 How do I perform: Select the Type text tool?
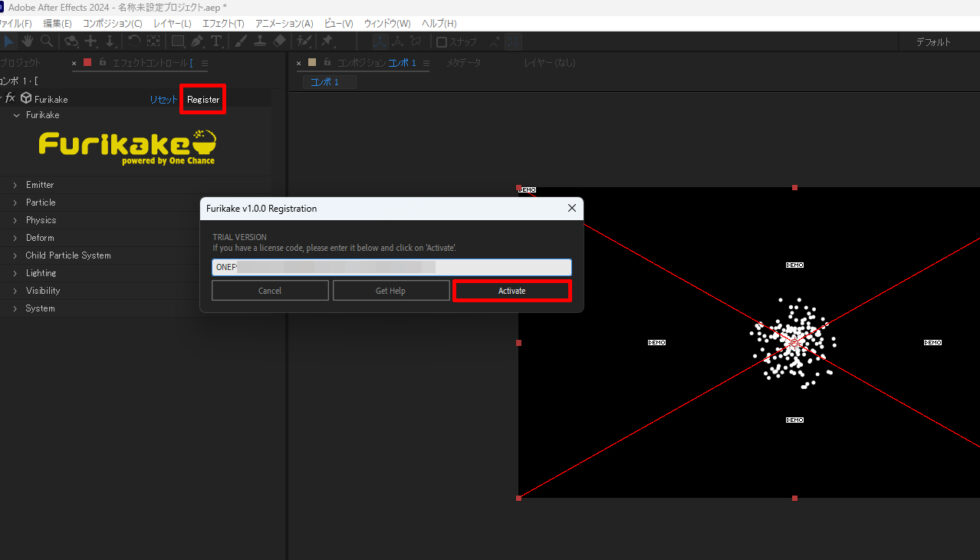click(216, 42)
